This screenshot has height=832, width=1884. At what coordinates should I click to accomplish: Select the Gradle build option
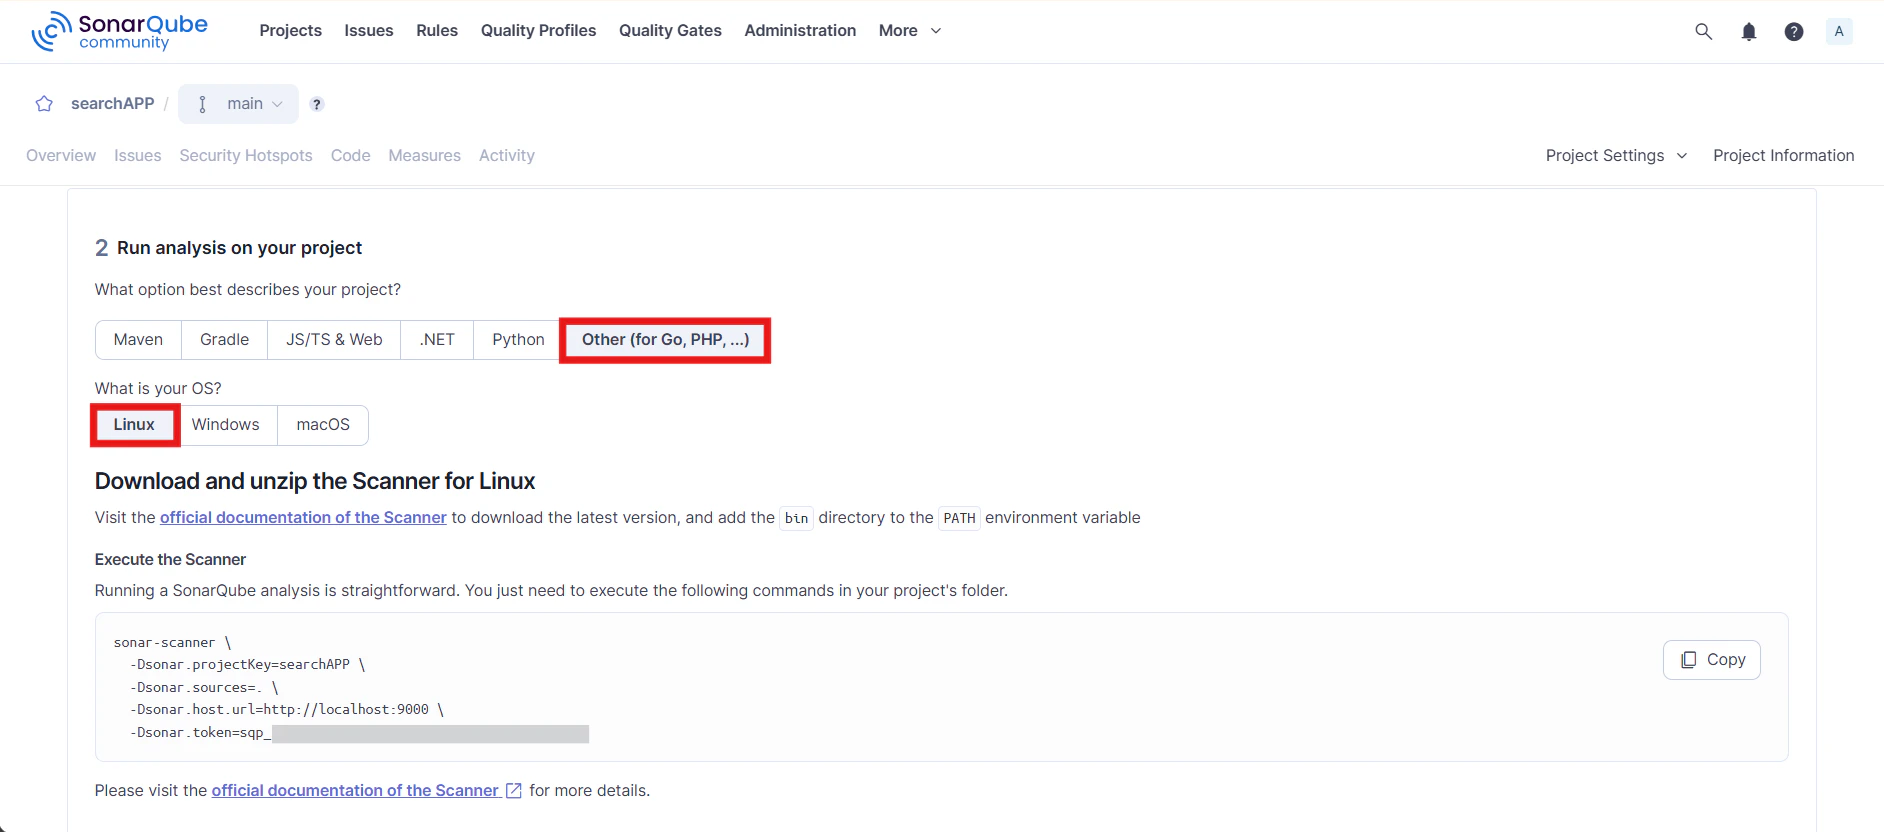[225, 340]
